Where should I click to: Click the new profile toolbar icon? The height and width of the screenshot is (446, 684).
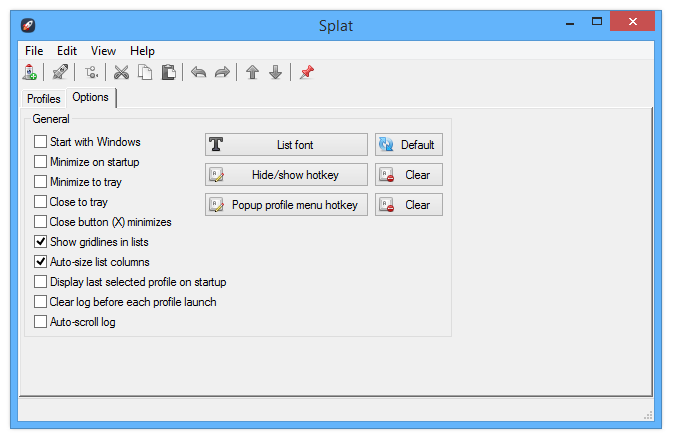point(30,72)
